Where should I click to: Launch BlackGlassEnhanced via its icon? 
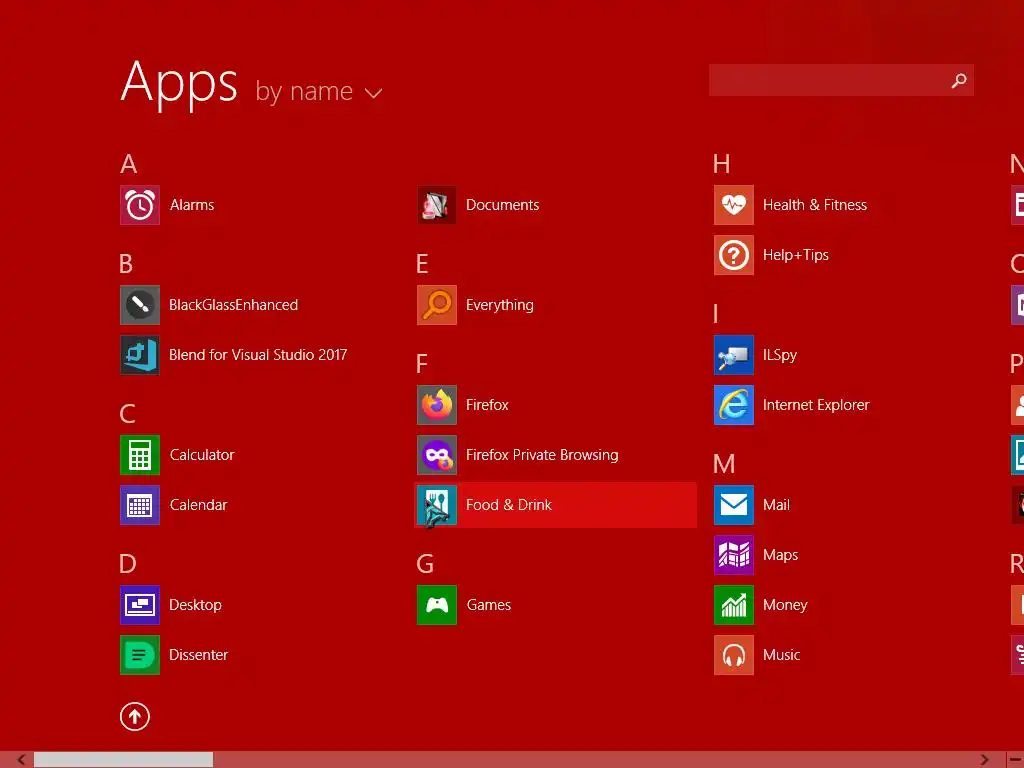(x=140, y=305)
